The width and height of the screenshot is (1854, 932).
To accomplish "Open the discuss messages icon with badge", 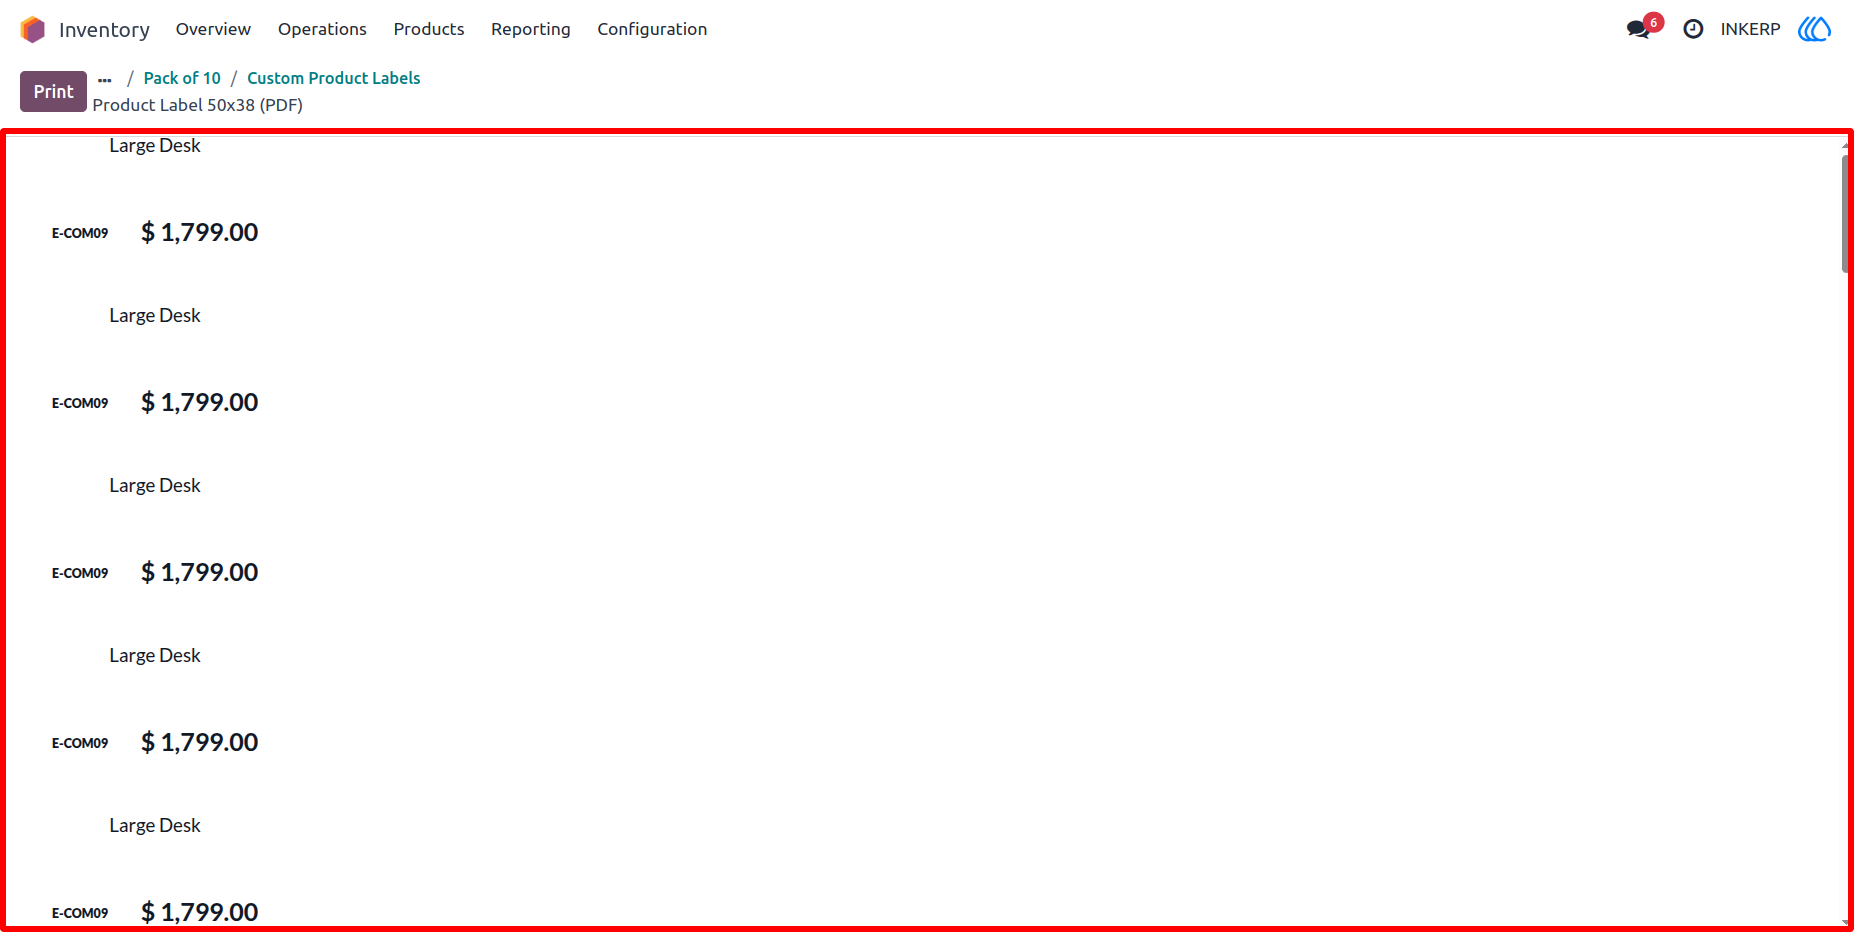I will tap(1643, 27).
